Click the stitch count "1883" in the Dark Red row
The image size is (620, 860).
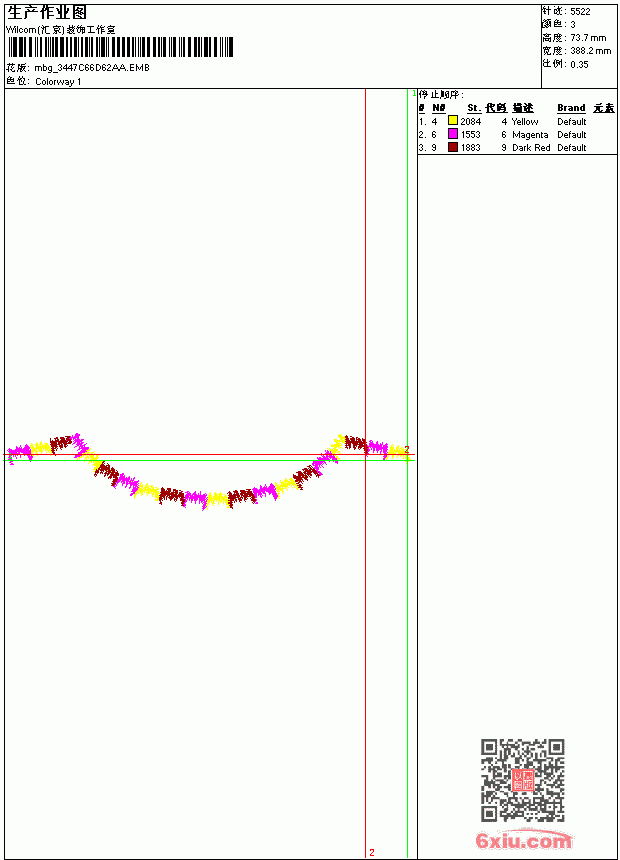point(471,148)
